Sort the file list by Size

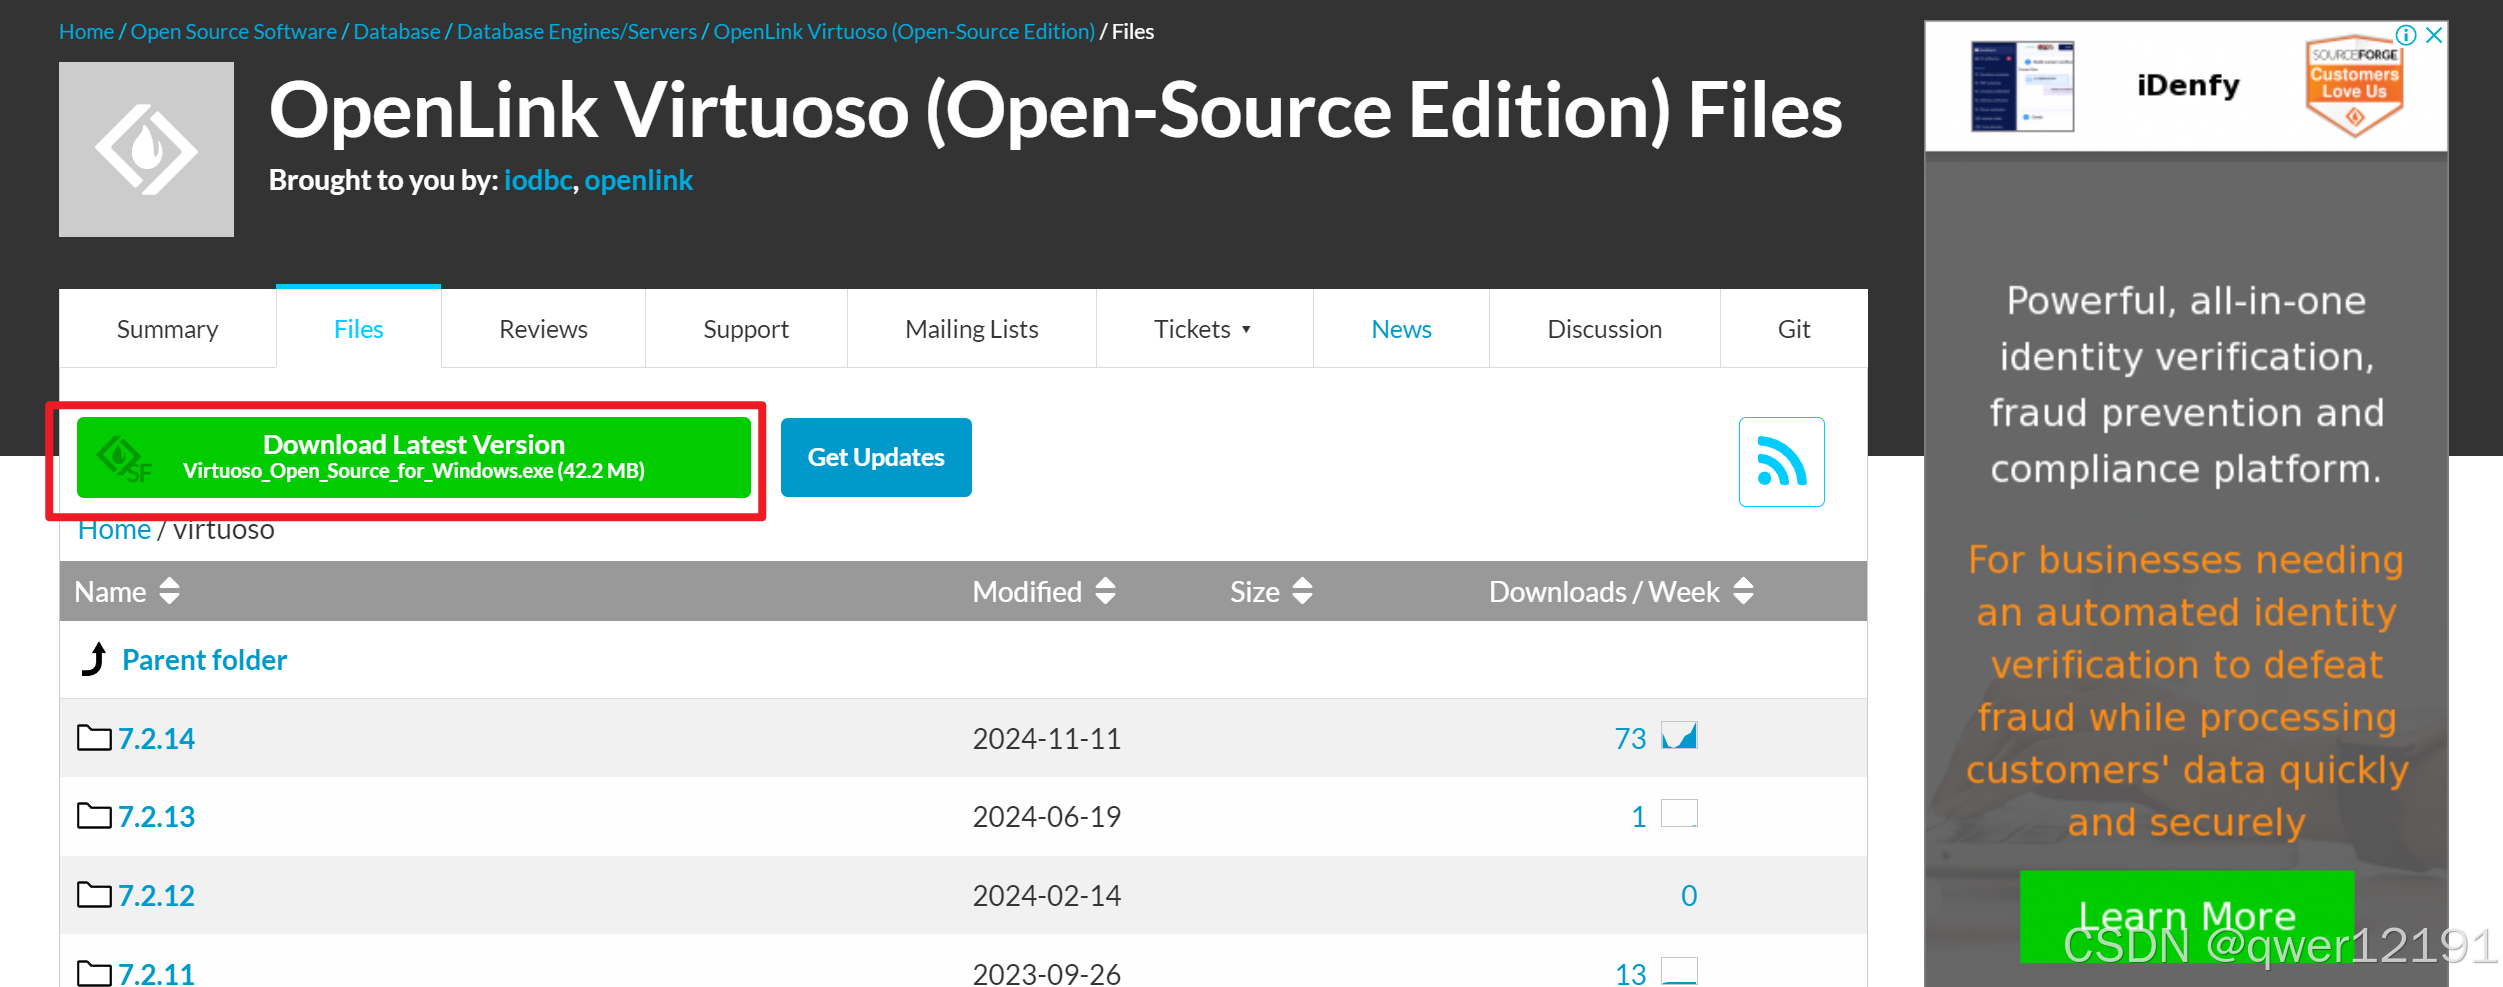coord(1271,591)
